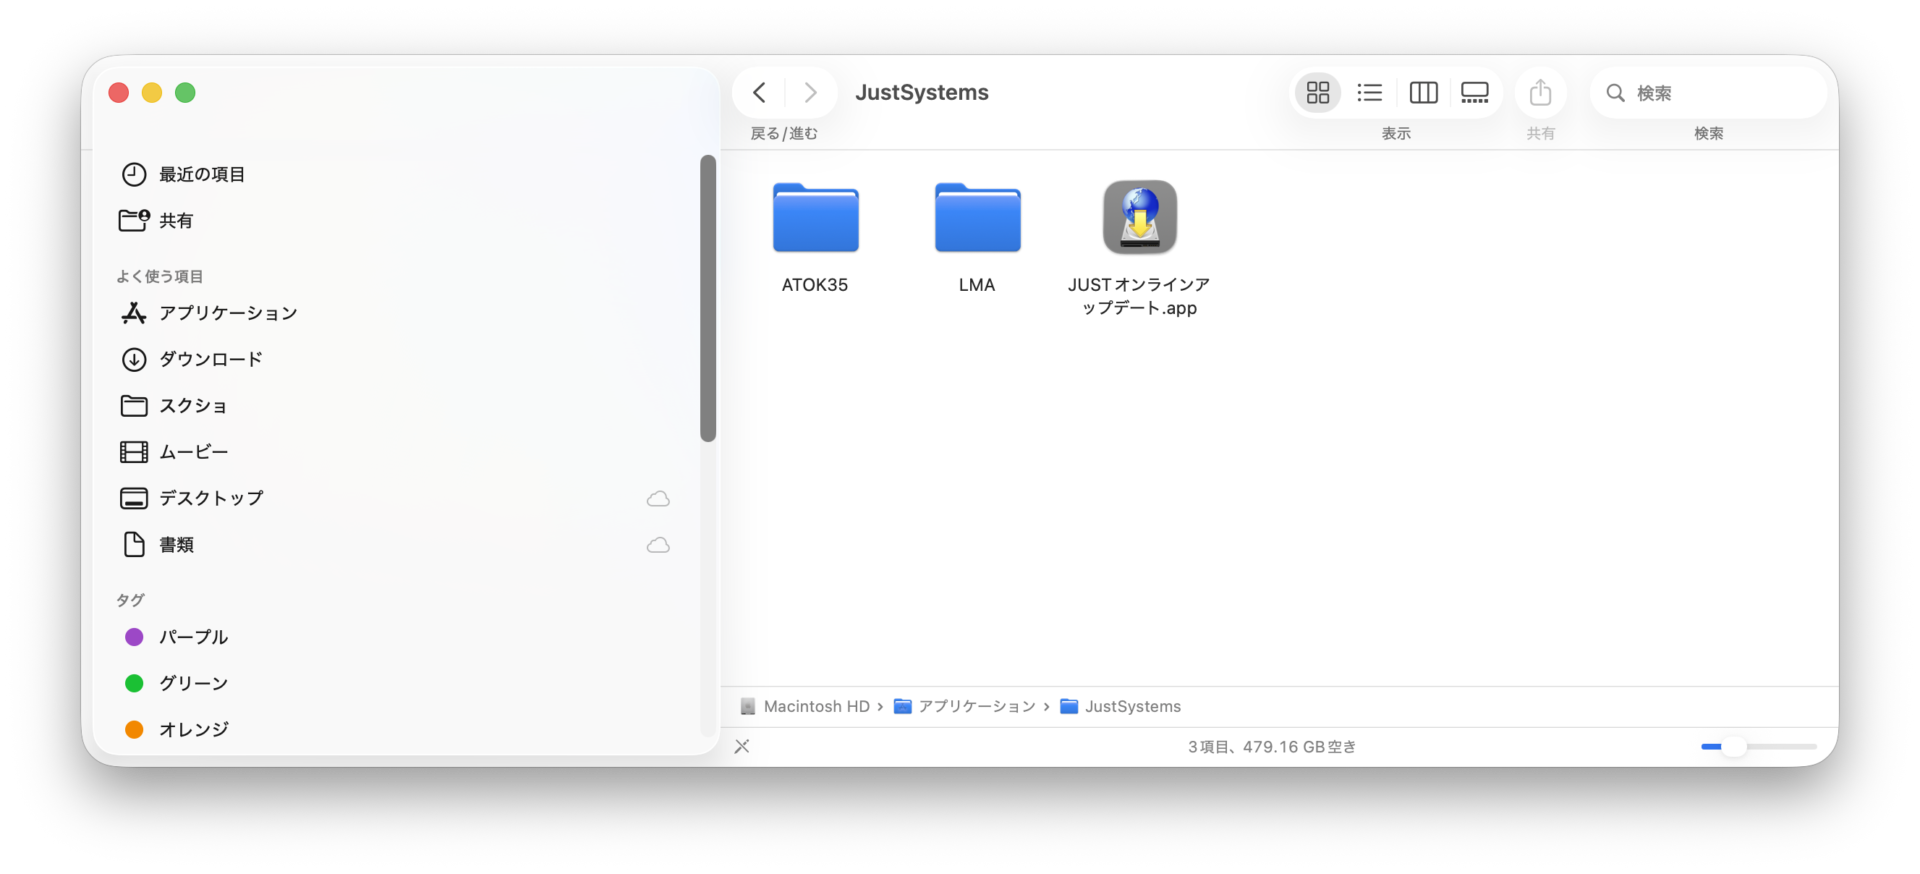Select デスクトップ in the sidebar

pos(211,498)
